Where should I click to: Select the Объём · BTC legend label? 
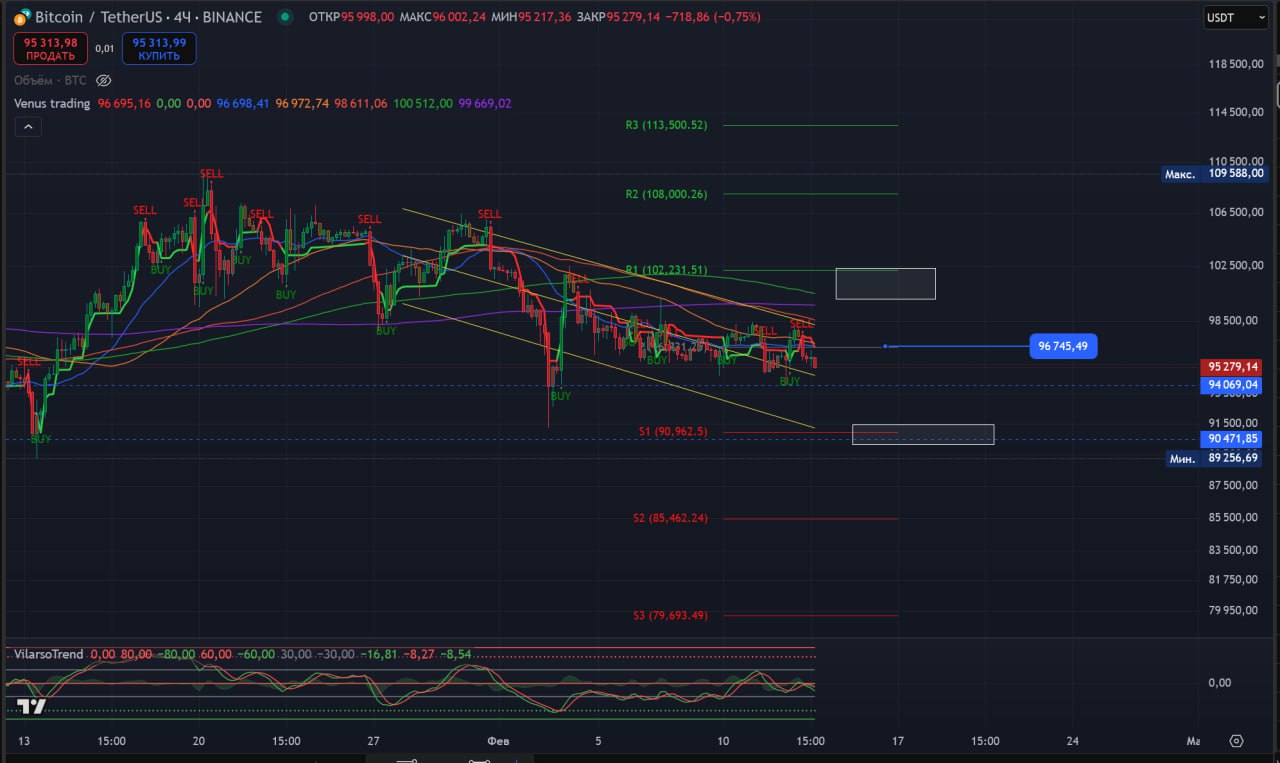point(50,80)
